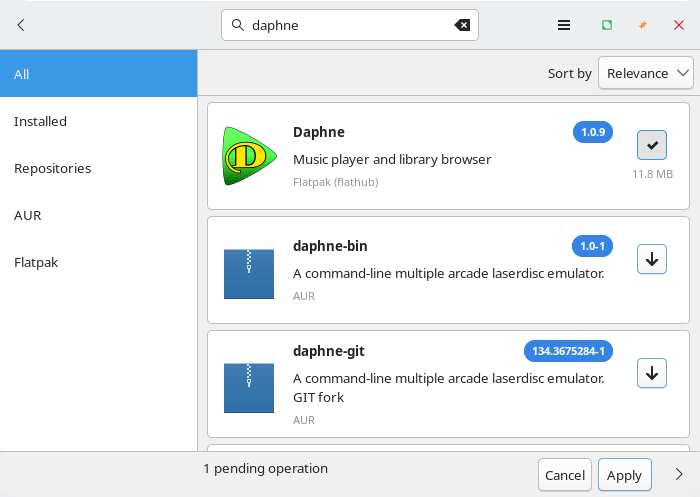
Task: Clear the daphne search text
Action: pyautogui.click(x=462, y=25)
